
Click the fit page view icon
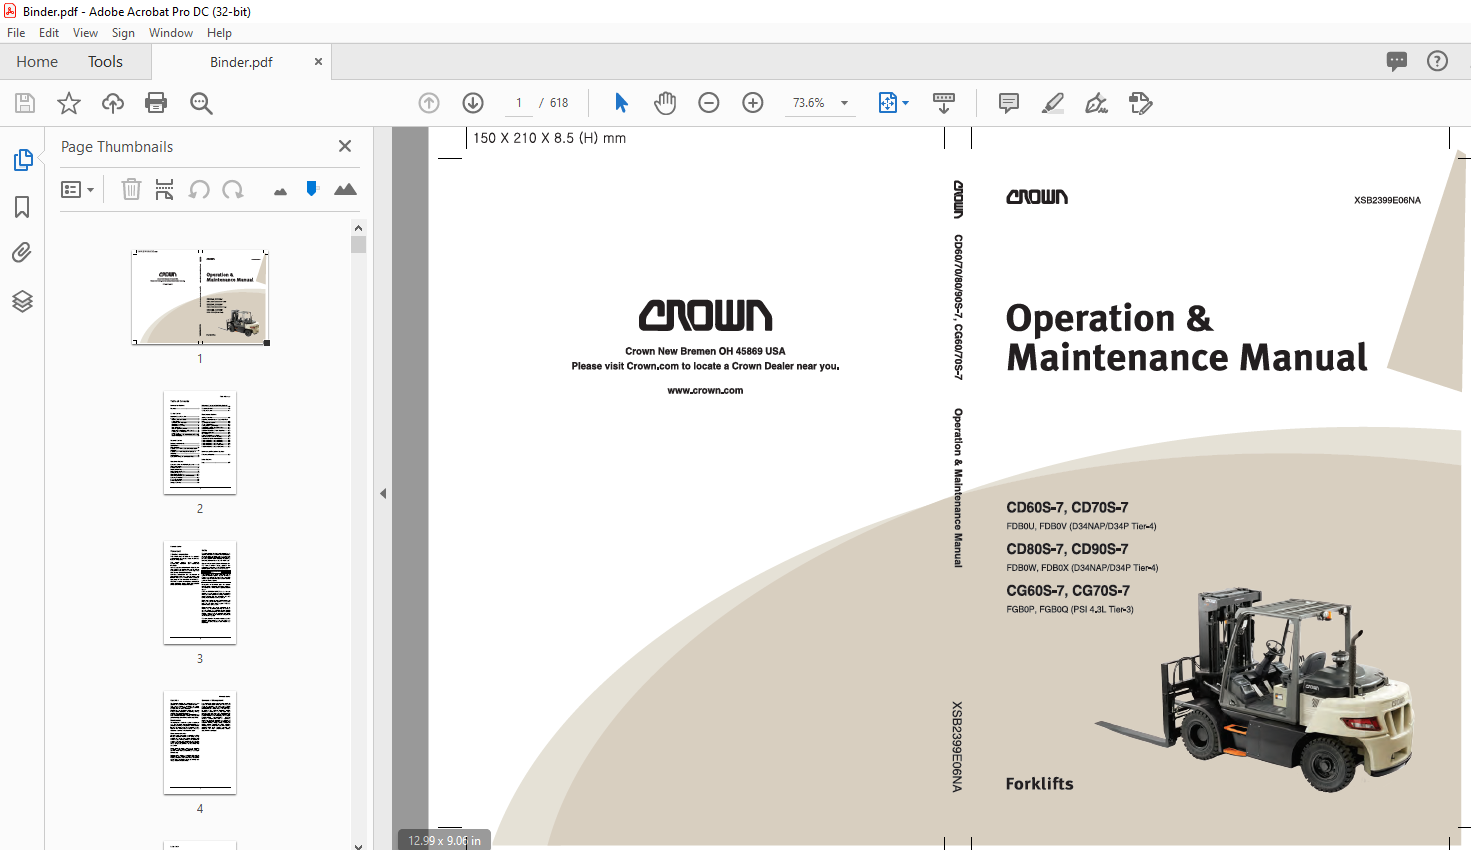coord(887,103)
